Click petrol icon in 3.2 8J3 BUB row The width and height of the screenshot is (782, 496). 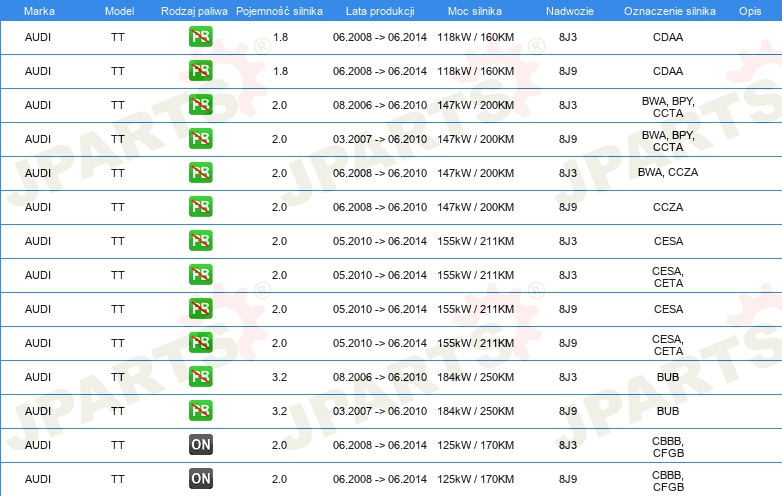coord(200,377)
